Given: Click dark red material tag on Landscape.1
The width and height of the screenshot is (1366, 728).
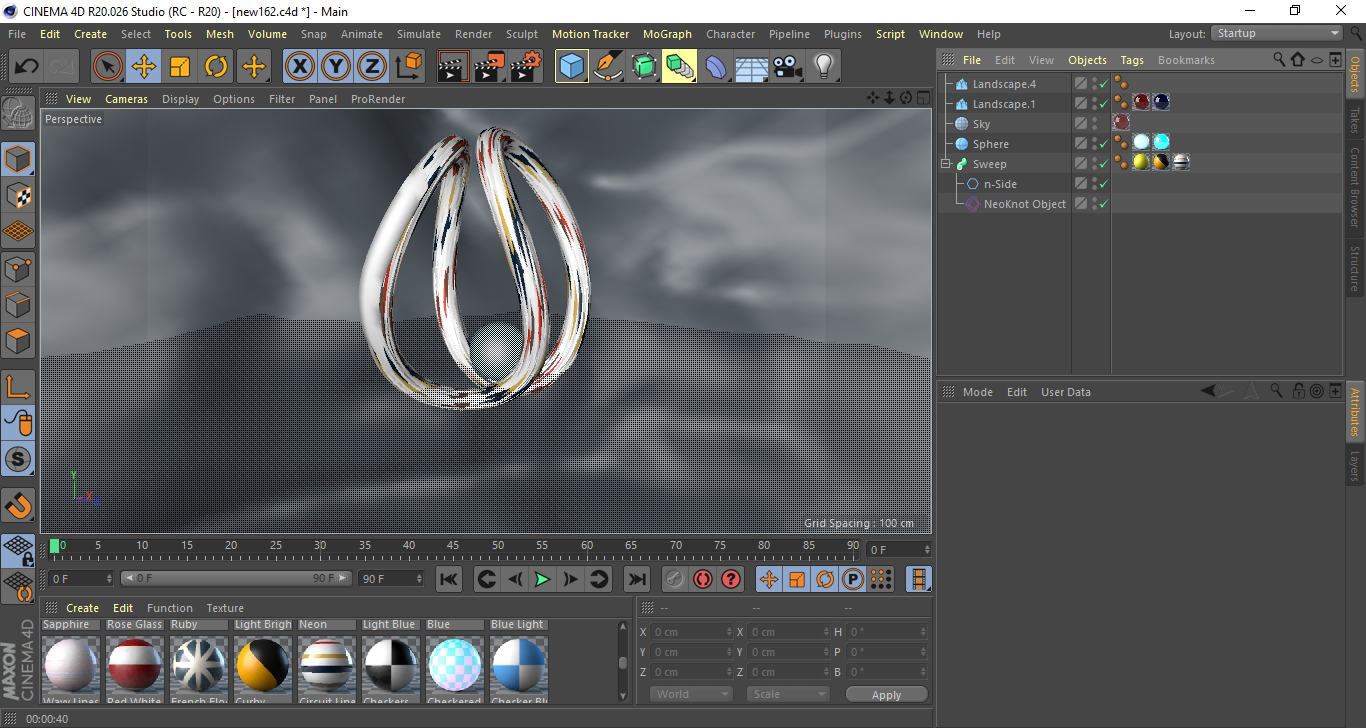Looking at the screenshot, I should click(x=1141, y=102).
